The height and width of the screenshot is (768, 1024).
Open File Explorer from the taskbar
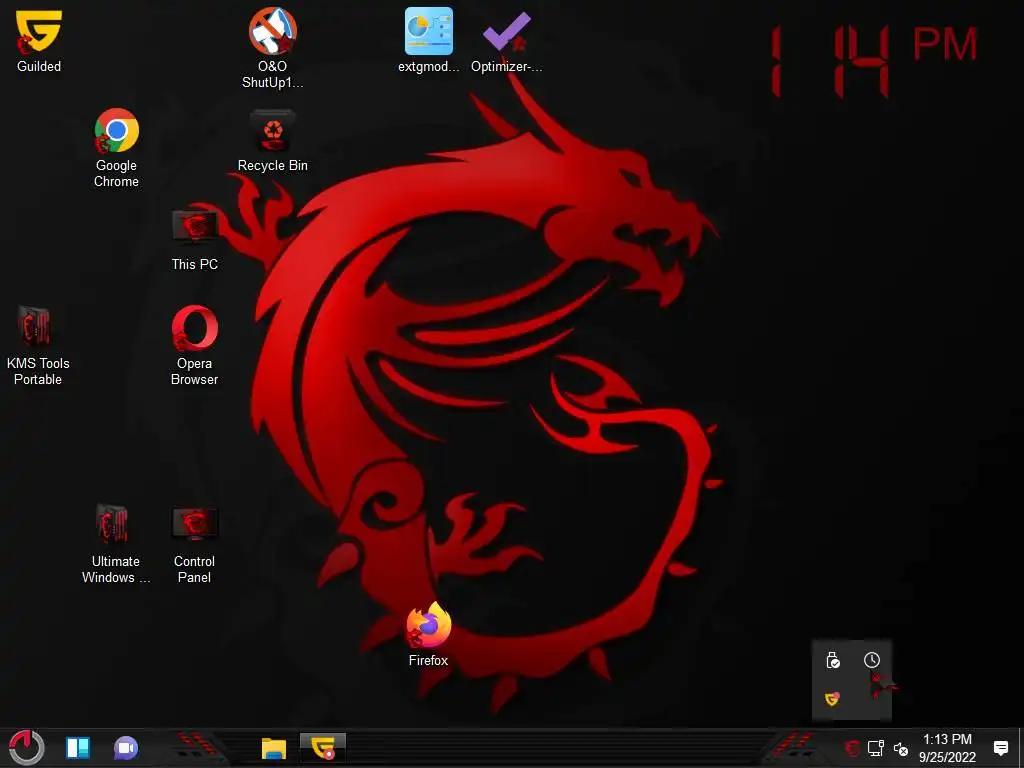pyautogui.click(x=274, y=748)
